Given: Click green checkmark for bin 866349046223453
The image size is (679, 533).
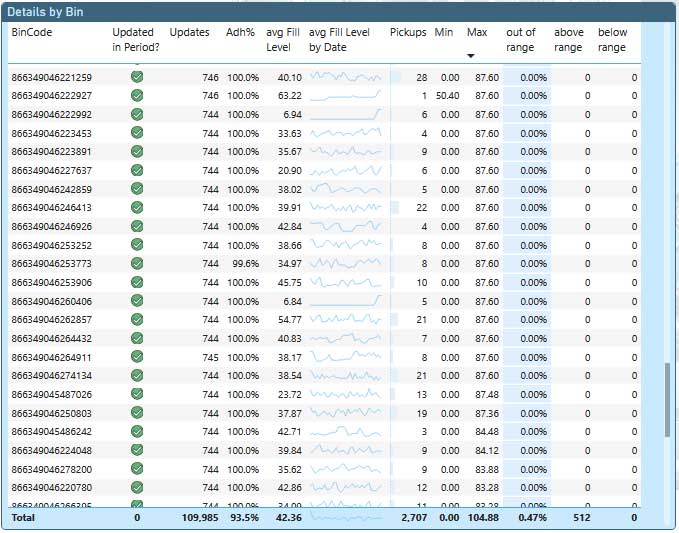Looking at the screenshot, I should [137, 133].
